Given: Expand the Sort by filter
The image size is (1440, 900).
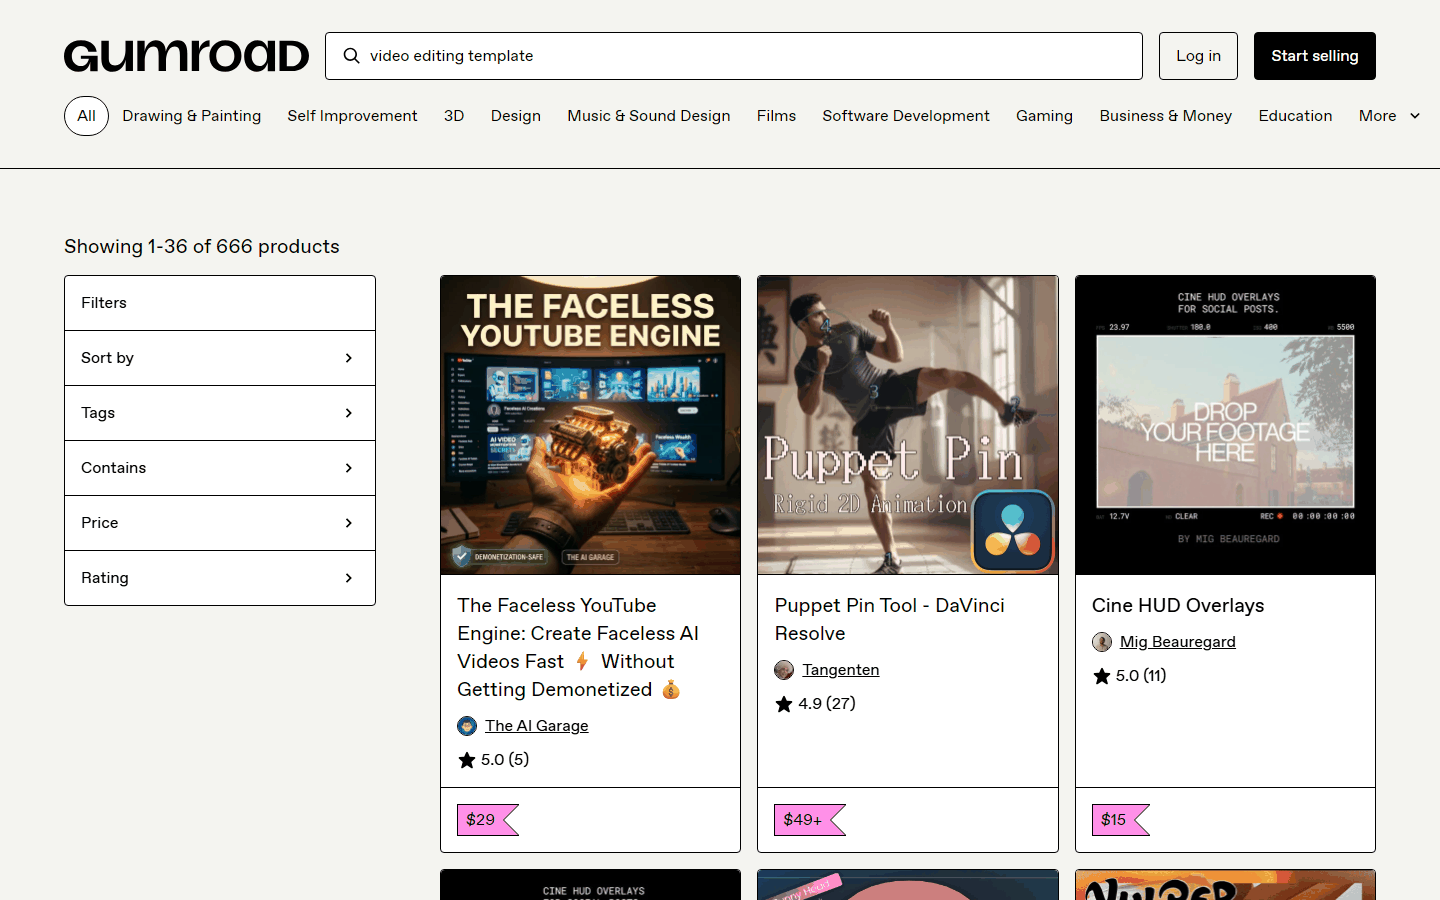Looking at the screenshot, I should 220,358.
